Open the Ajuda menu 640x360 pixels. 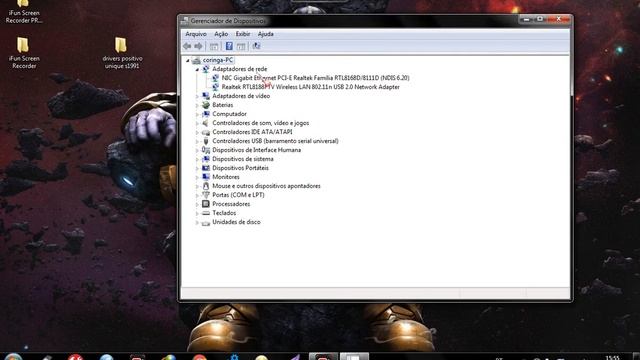(x=266, y=34)
